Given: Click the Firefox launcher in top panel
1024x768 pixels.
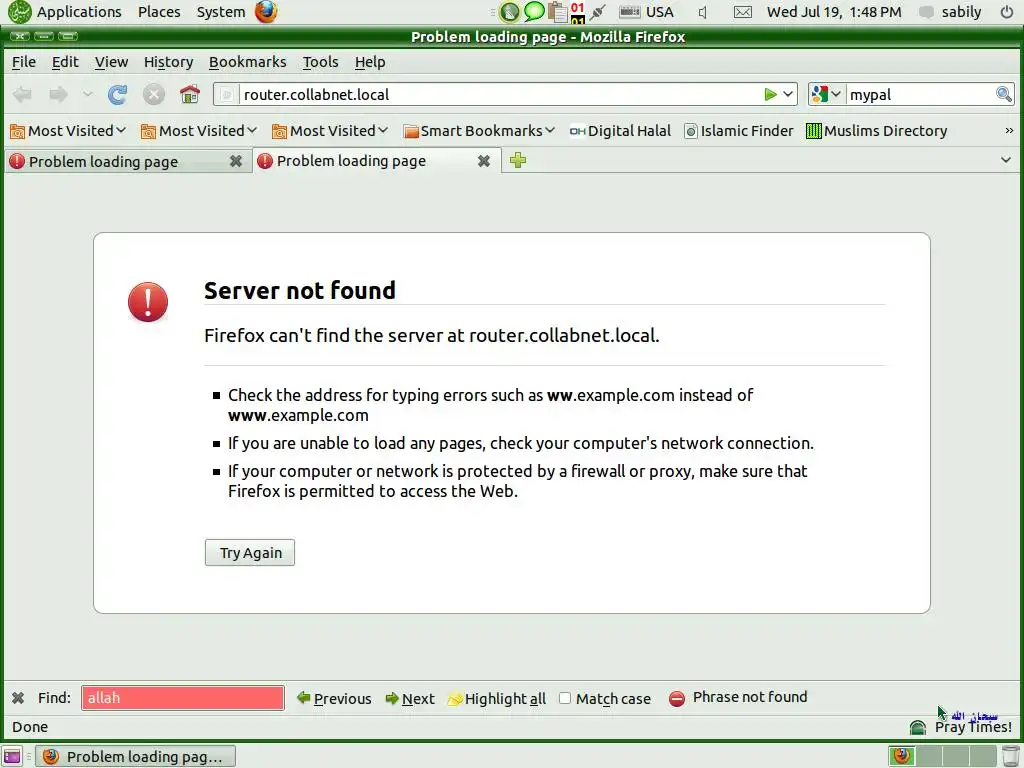Looking at the screenshot, I should click(266, 12).
